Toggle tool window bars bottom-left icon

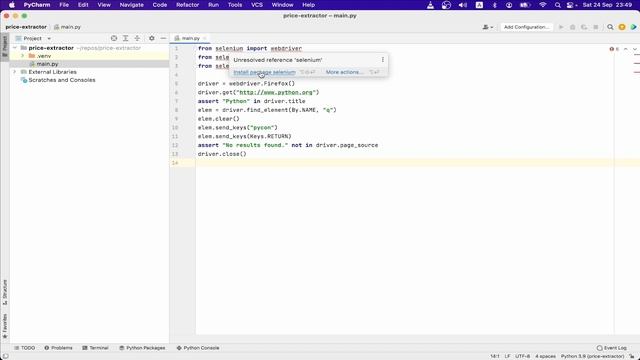(x=5, y=356)
